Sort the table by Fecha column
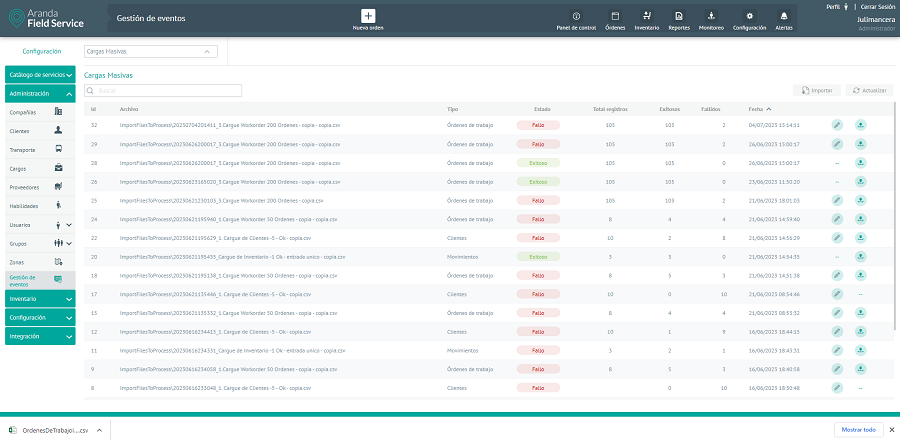The width and height of the screenshot is (900, 441). click(x=760, y=109)
